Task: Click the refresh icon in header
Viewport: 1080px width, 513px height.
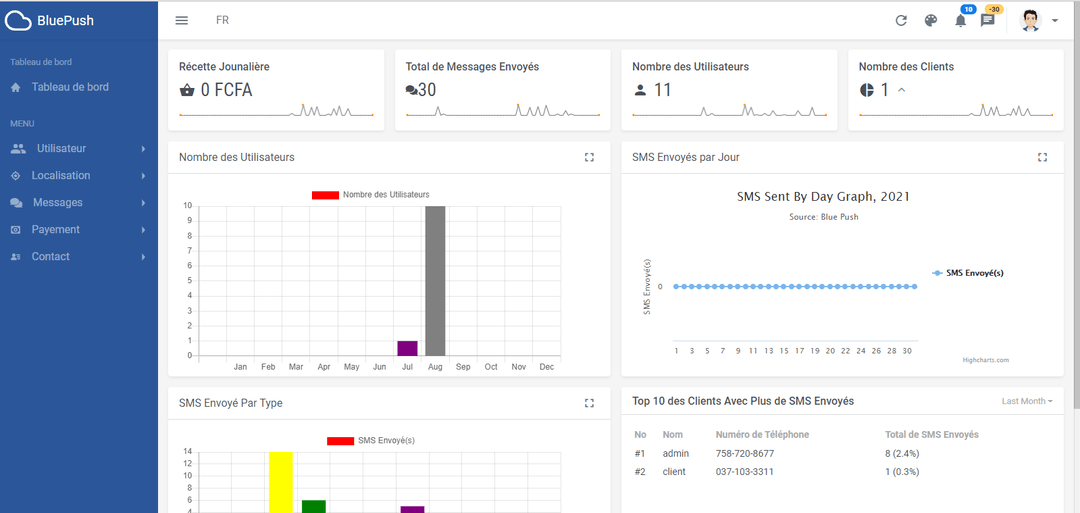Action: pyautogui.click(x=901, y=20)
